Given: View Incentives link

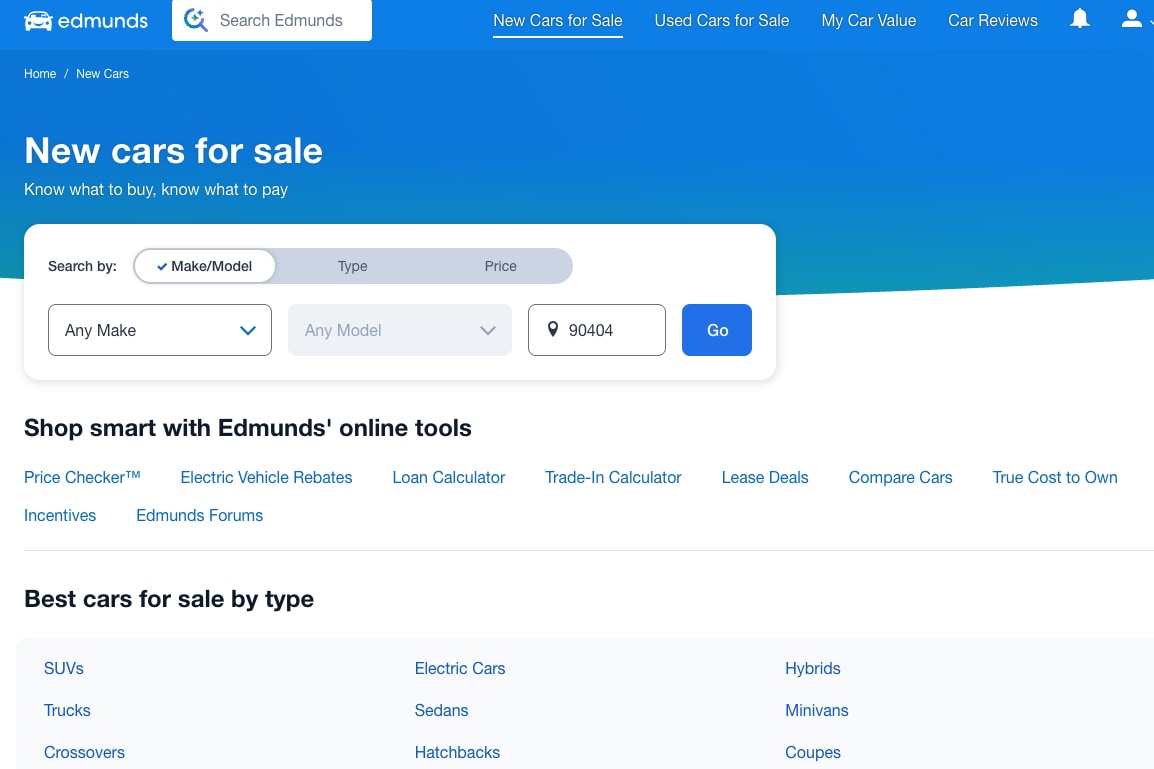Looking at the screenshot, I should coord(60,515).
